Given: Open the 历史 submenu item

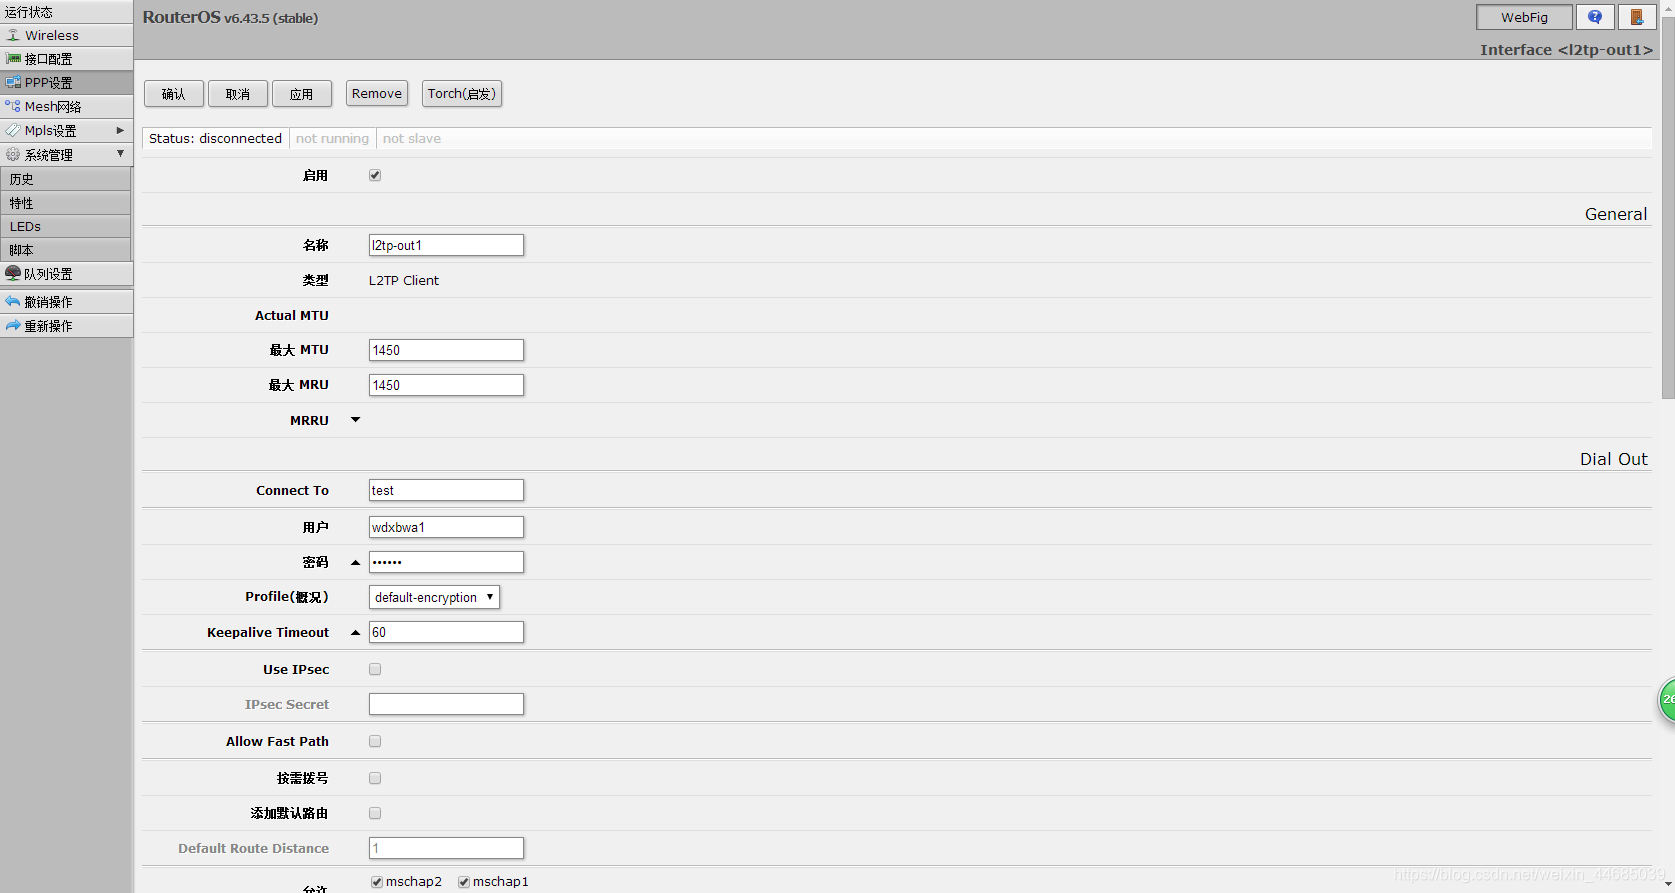Looking at the screenshot, I should [66, 179].
